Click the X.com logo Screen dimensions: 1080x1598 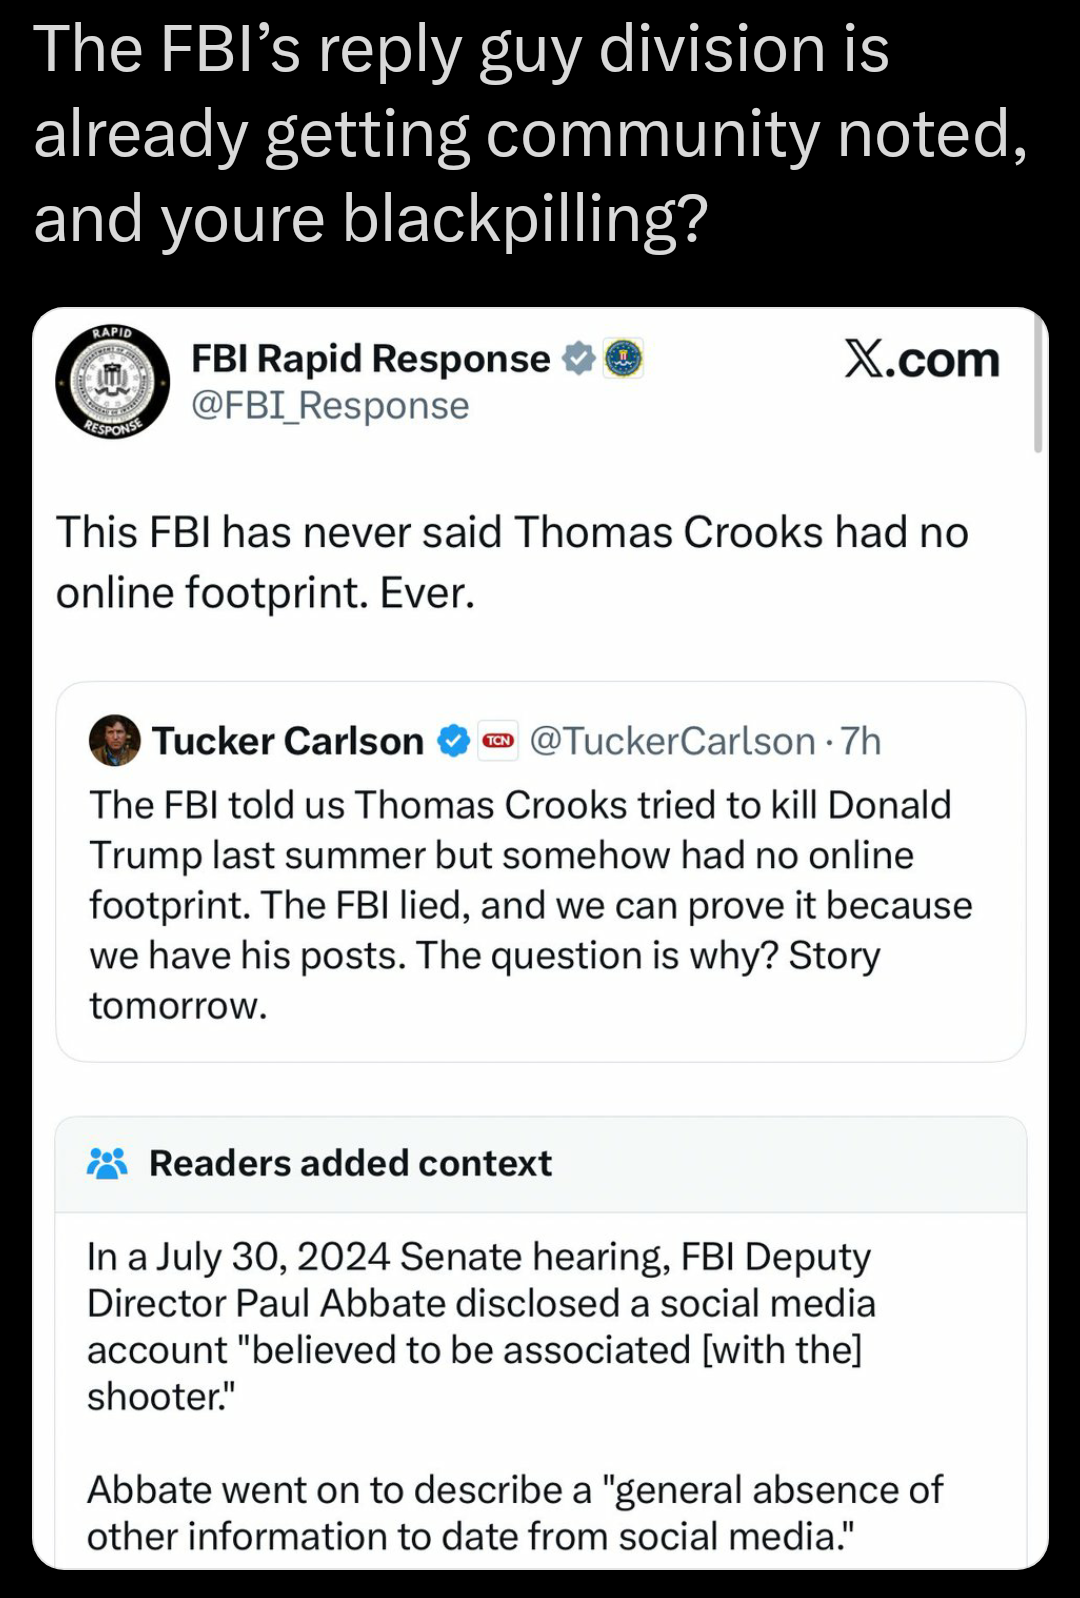click(921, 360)
